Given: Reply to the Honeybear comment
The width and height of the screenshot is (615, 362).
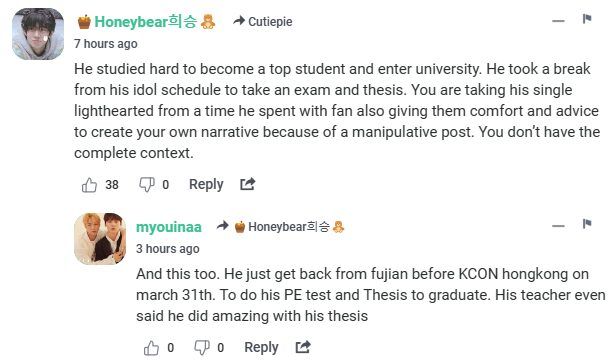Looking at the screenshot, I should pos(206,184).
